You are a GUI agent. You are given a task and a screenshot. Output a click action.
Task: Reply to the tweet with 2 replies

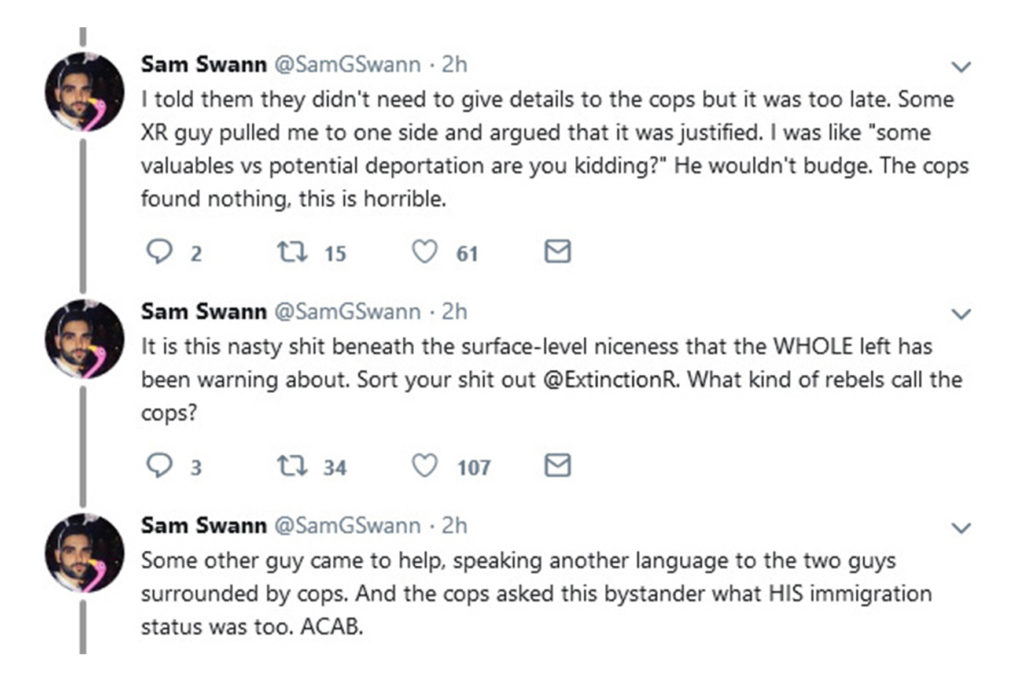click(x=160, y=253)
